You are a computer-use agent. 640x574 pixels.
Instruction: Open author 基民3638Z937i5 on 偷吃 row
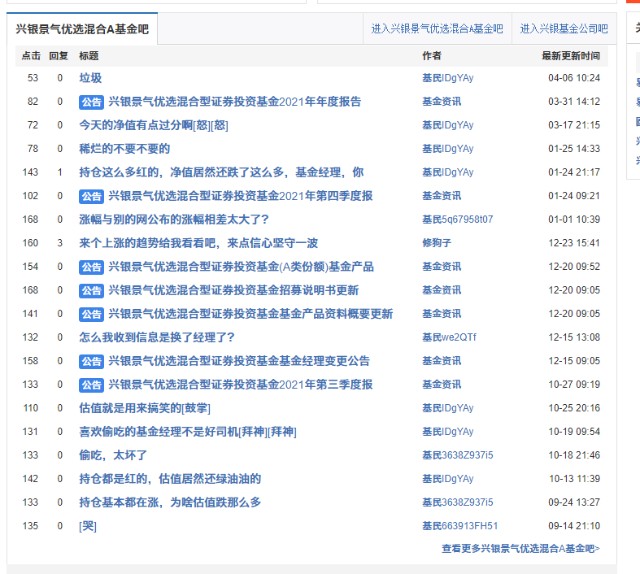point(458,455)
